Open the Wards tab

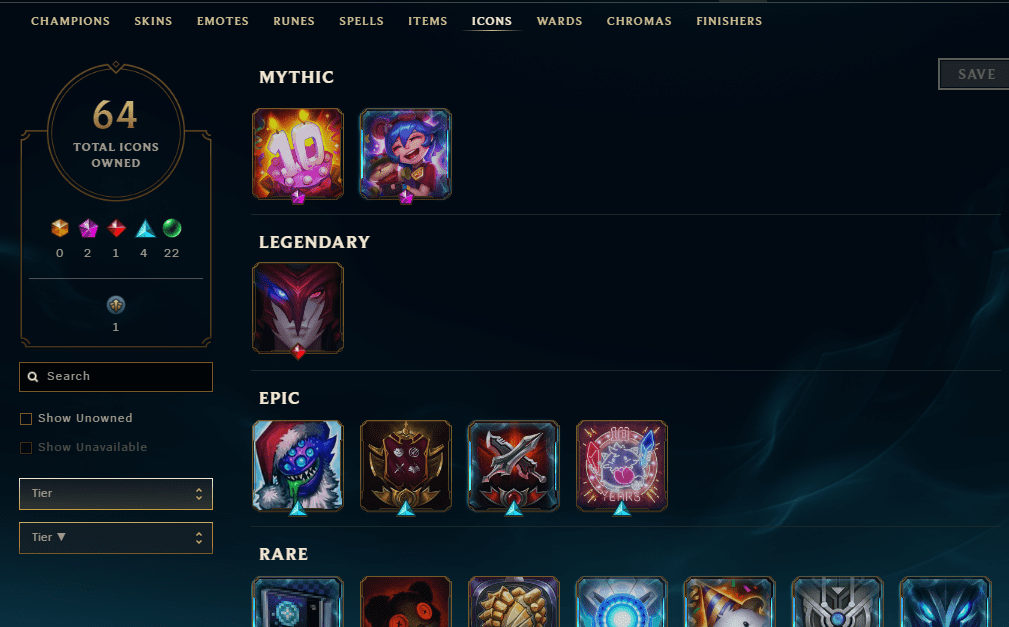click(559, 21)
